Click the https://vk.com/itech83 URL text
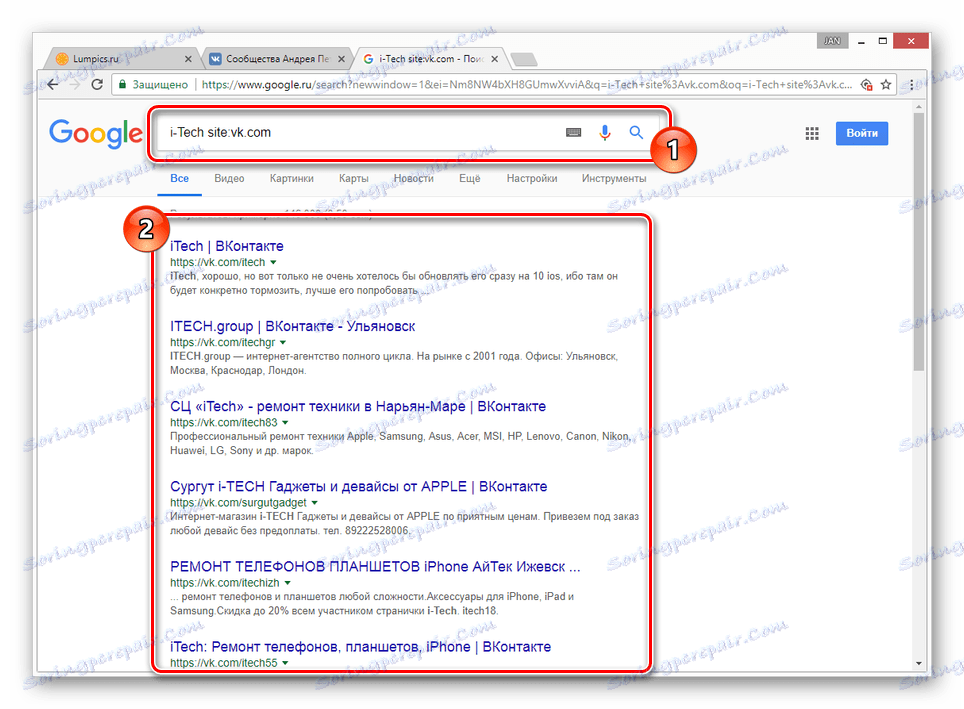The width and height of the screenshot is (964, 709). [x=224, y=423]
